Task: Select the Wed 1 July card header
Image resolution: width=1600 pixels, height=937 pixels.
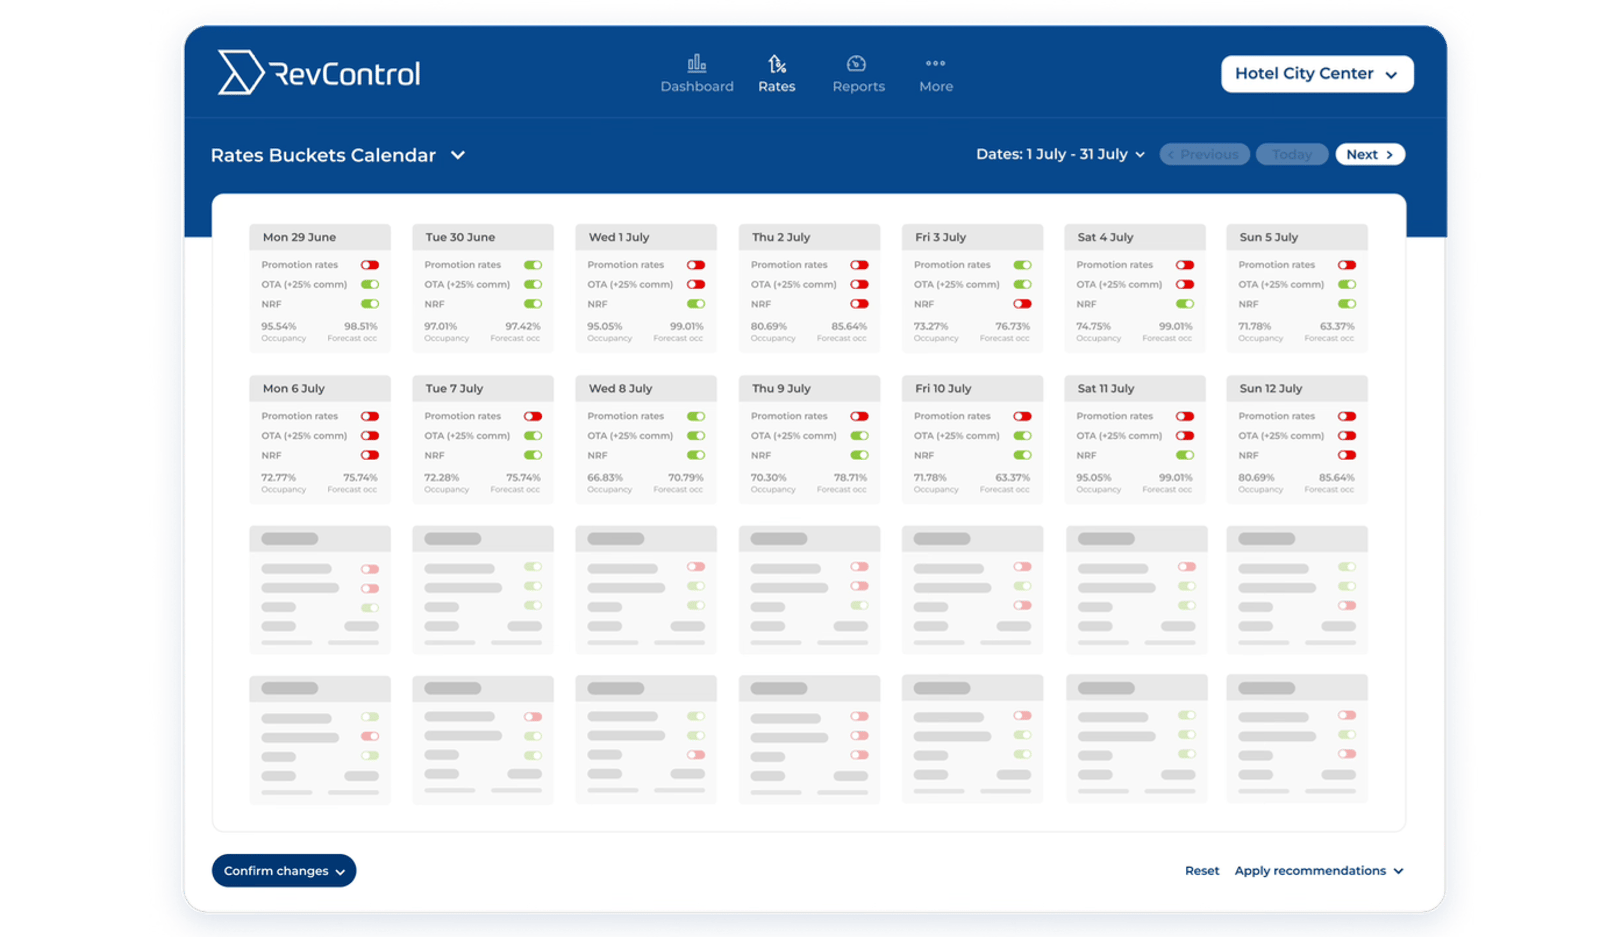Action: pos(646,237)
